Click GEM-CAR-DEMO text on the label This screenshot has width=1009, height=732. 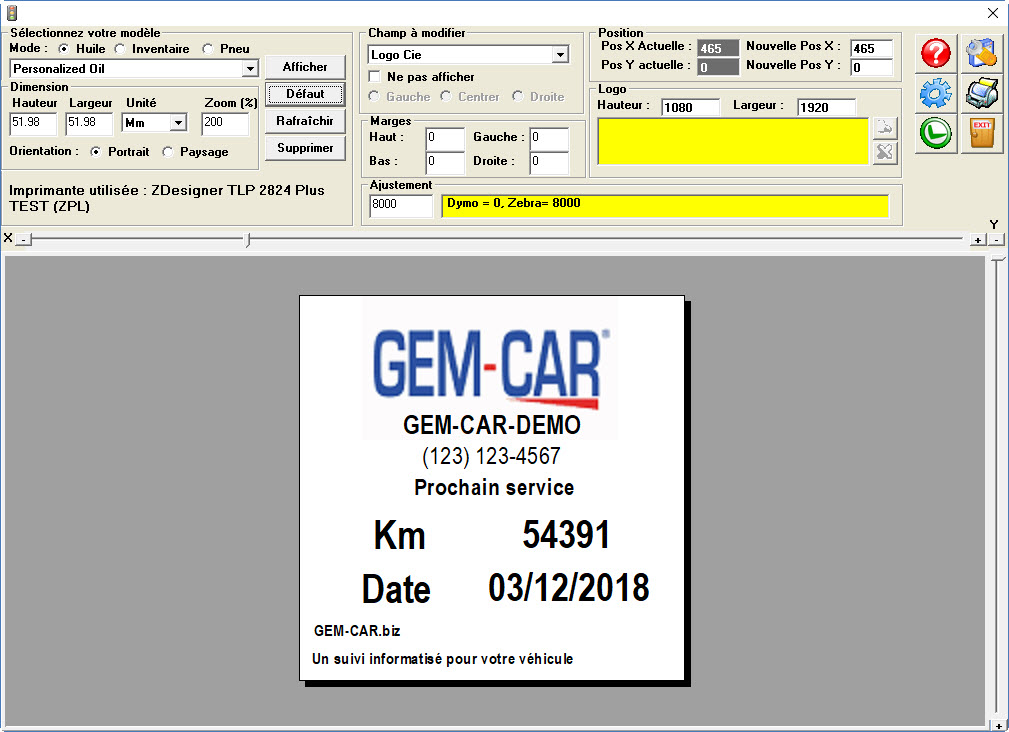[x=492, y=425]
